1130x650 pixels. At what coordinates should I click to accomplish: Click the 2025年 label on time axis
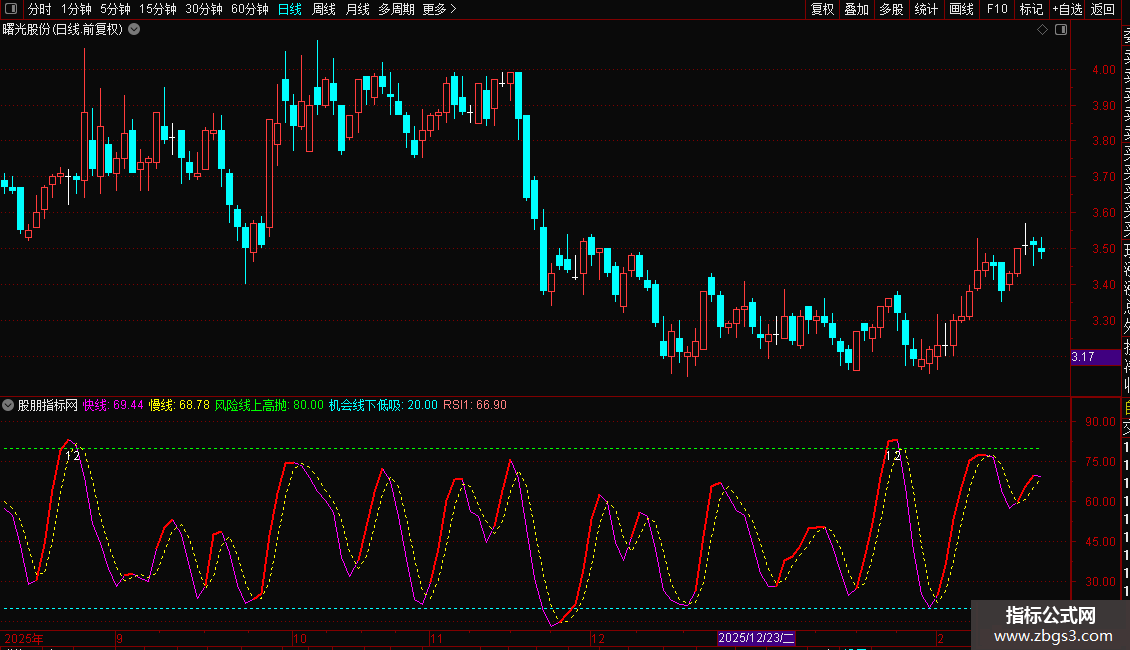point(24,638)
